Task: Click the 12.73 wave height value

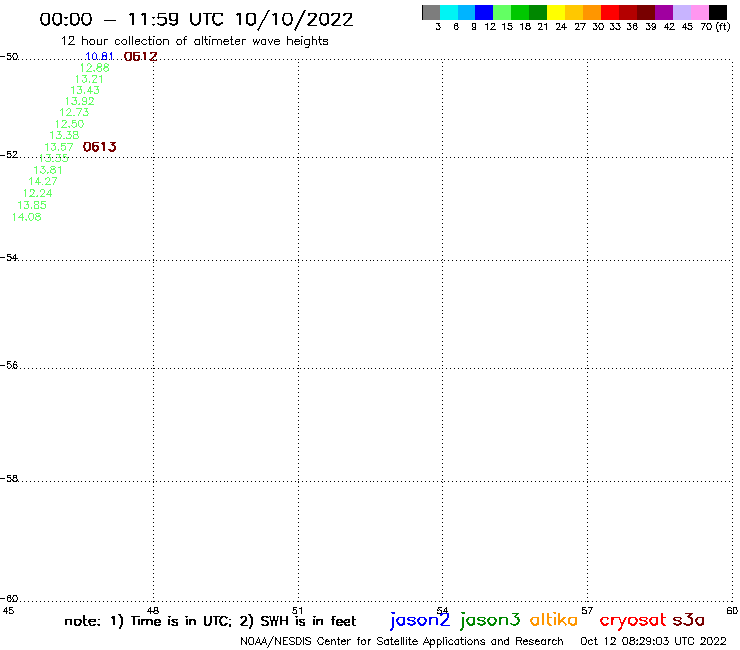Action: point(74,112)
